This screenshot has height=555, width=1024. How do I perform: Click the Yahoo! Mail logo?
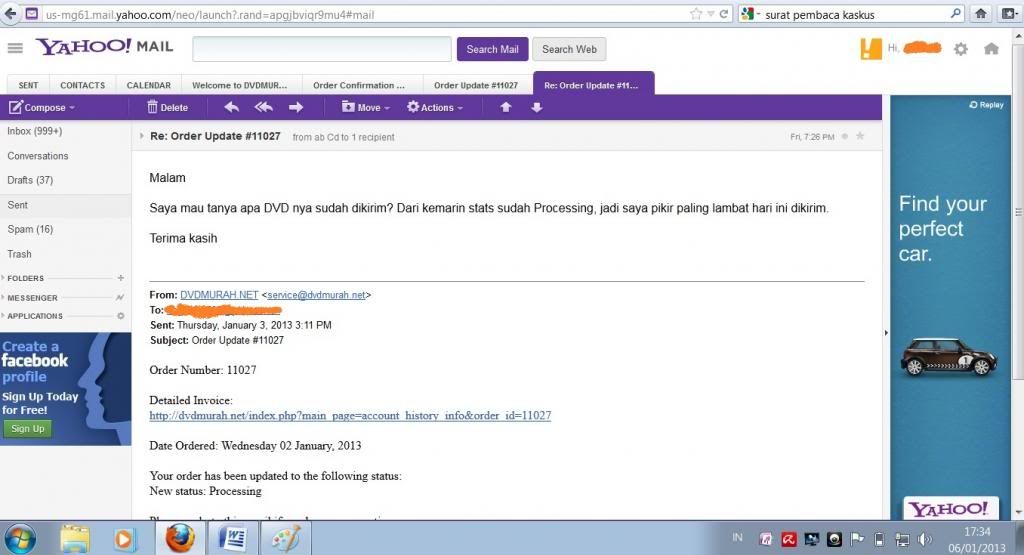(104, 46)
